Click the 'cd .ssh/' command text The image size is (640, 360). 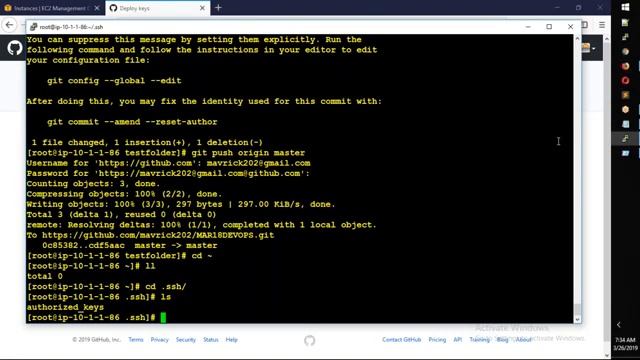tap(166, 287)
